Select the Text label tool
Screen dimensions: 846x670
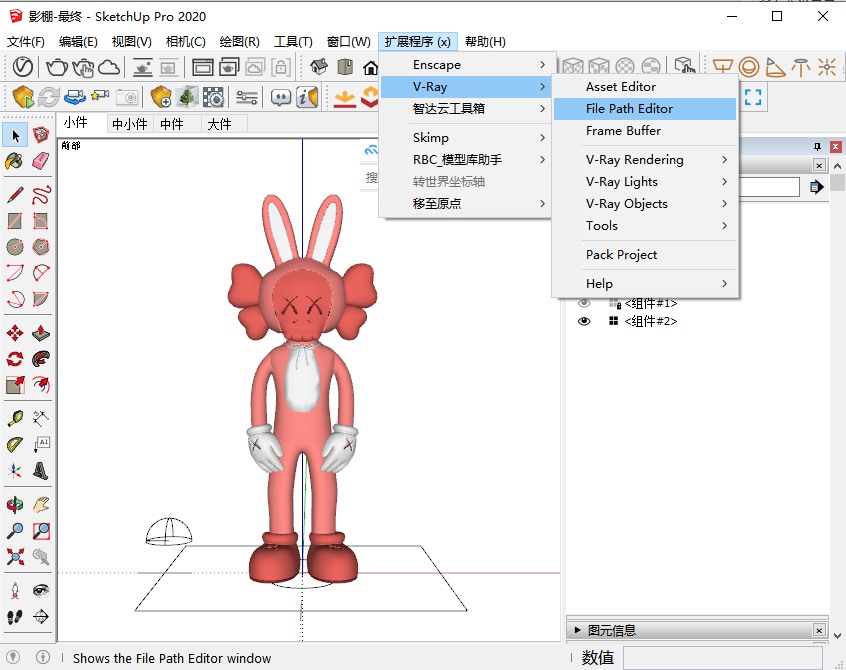click(x=41, y=444)
